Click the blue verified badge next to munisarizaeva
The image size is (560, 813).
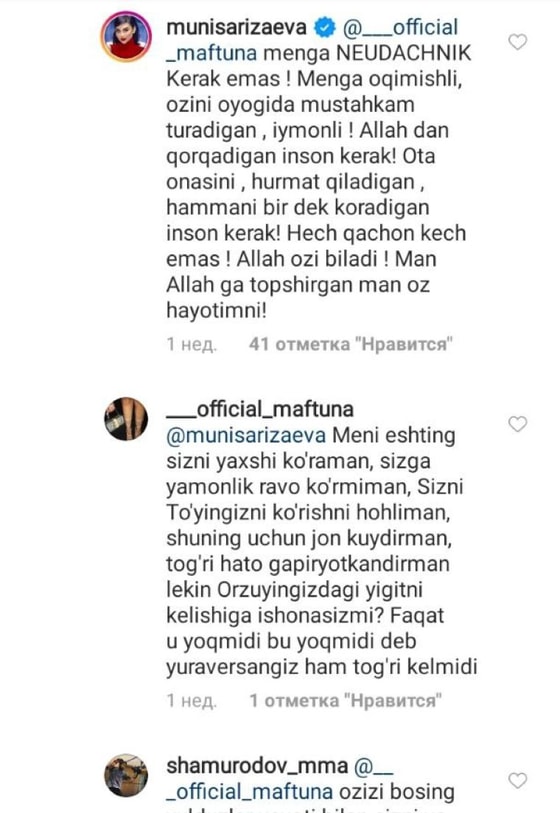click(326, 27)
